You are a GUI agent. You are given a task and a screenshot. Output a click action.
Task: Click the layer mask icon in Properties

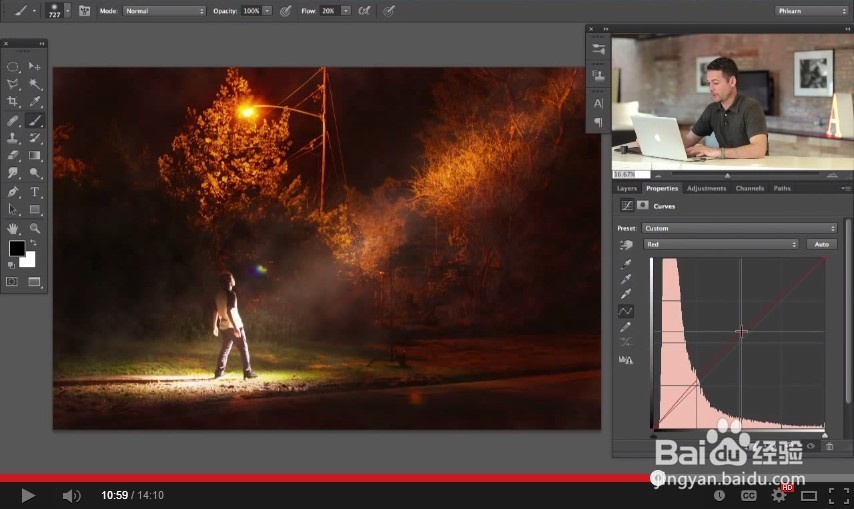643,205
